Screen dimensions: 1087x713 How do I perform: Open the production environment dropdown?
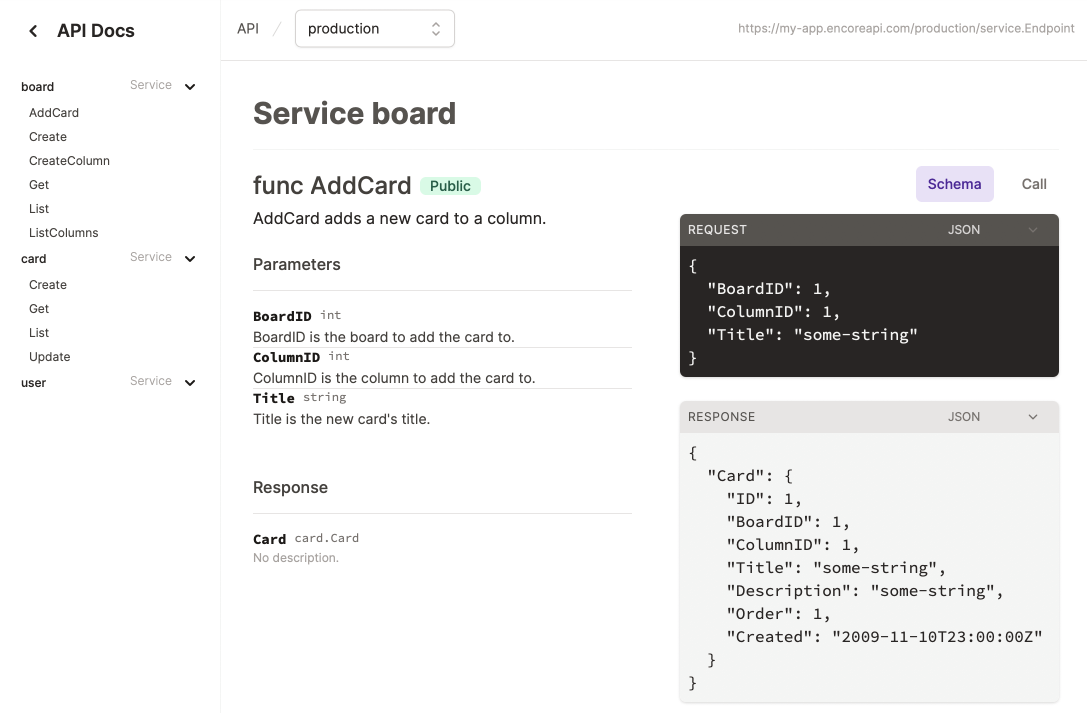[x=374, y=28]
